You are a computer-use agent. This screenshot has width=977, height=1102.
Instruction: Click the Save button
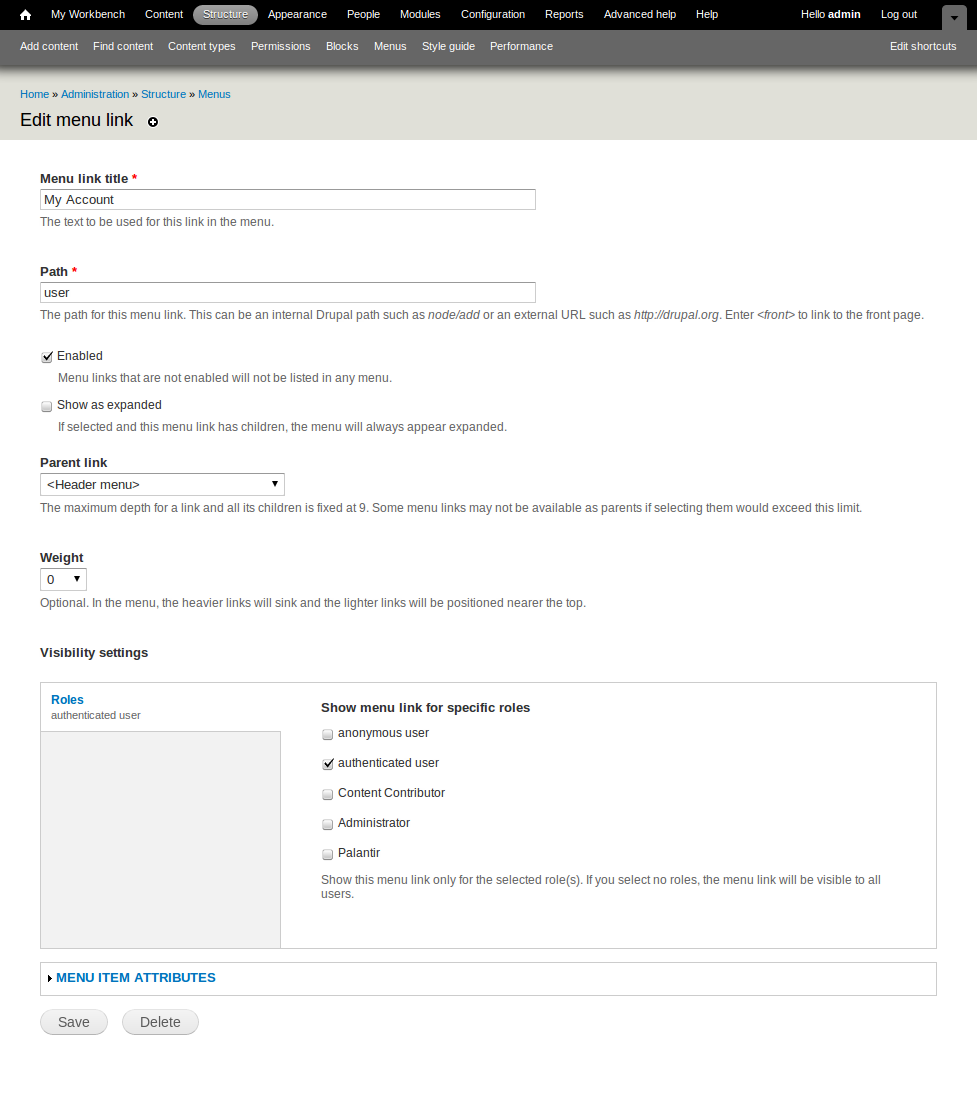74,1022
